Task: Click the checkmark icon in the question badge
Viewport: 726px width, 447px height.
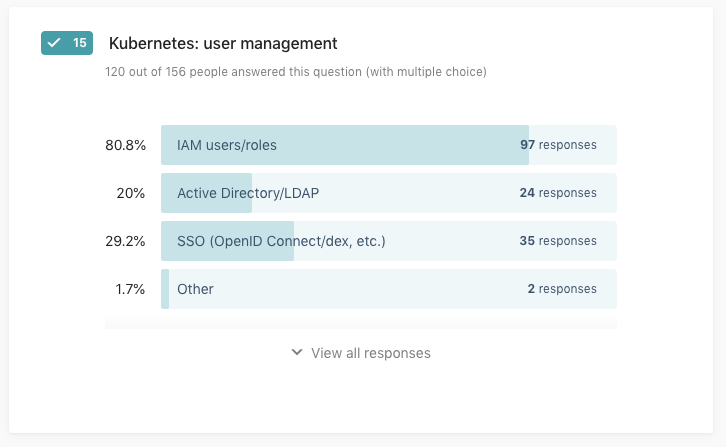Action: pos(55,43)
